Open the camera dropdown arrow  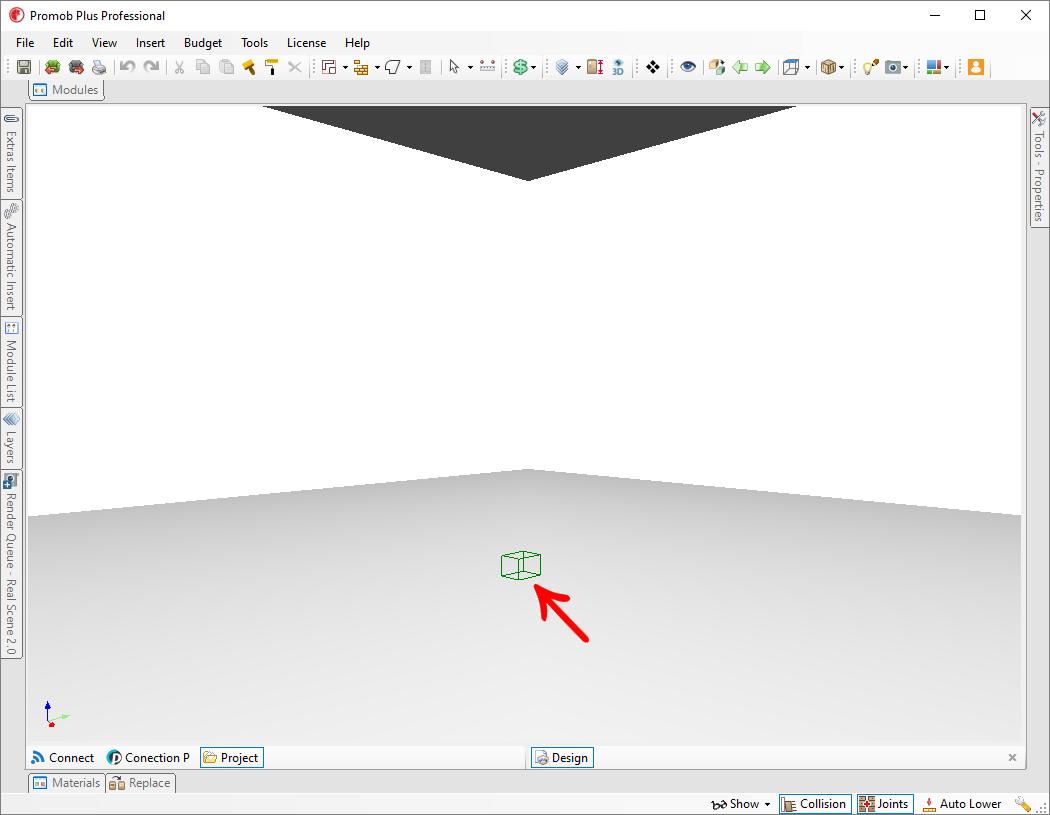coord(906,67)
